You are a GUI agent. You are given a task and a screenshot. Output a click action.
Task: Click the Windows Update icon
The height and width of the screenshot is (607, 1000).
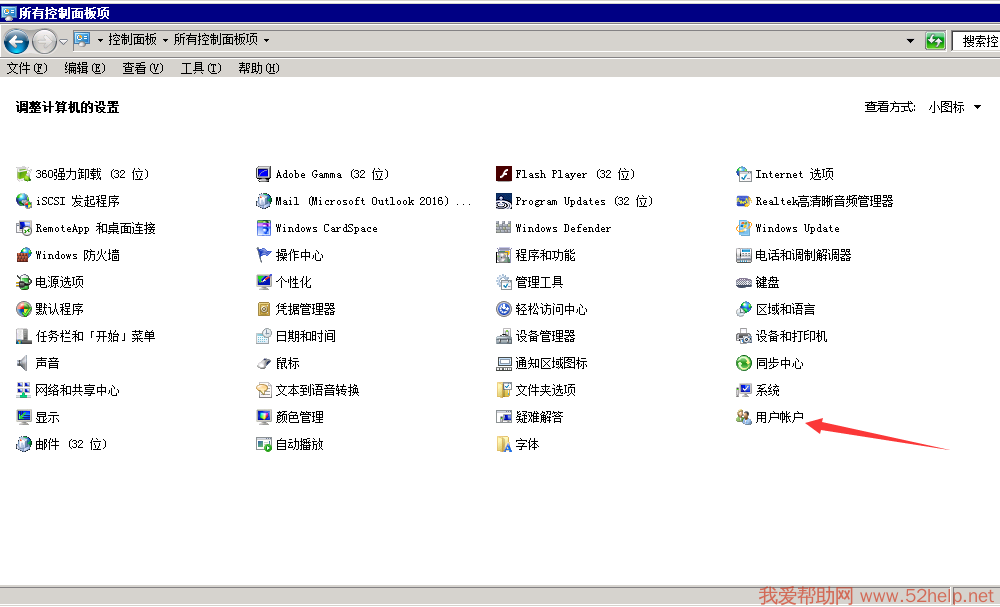744,228
